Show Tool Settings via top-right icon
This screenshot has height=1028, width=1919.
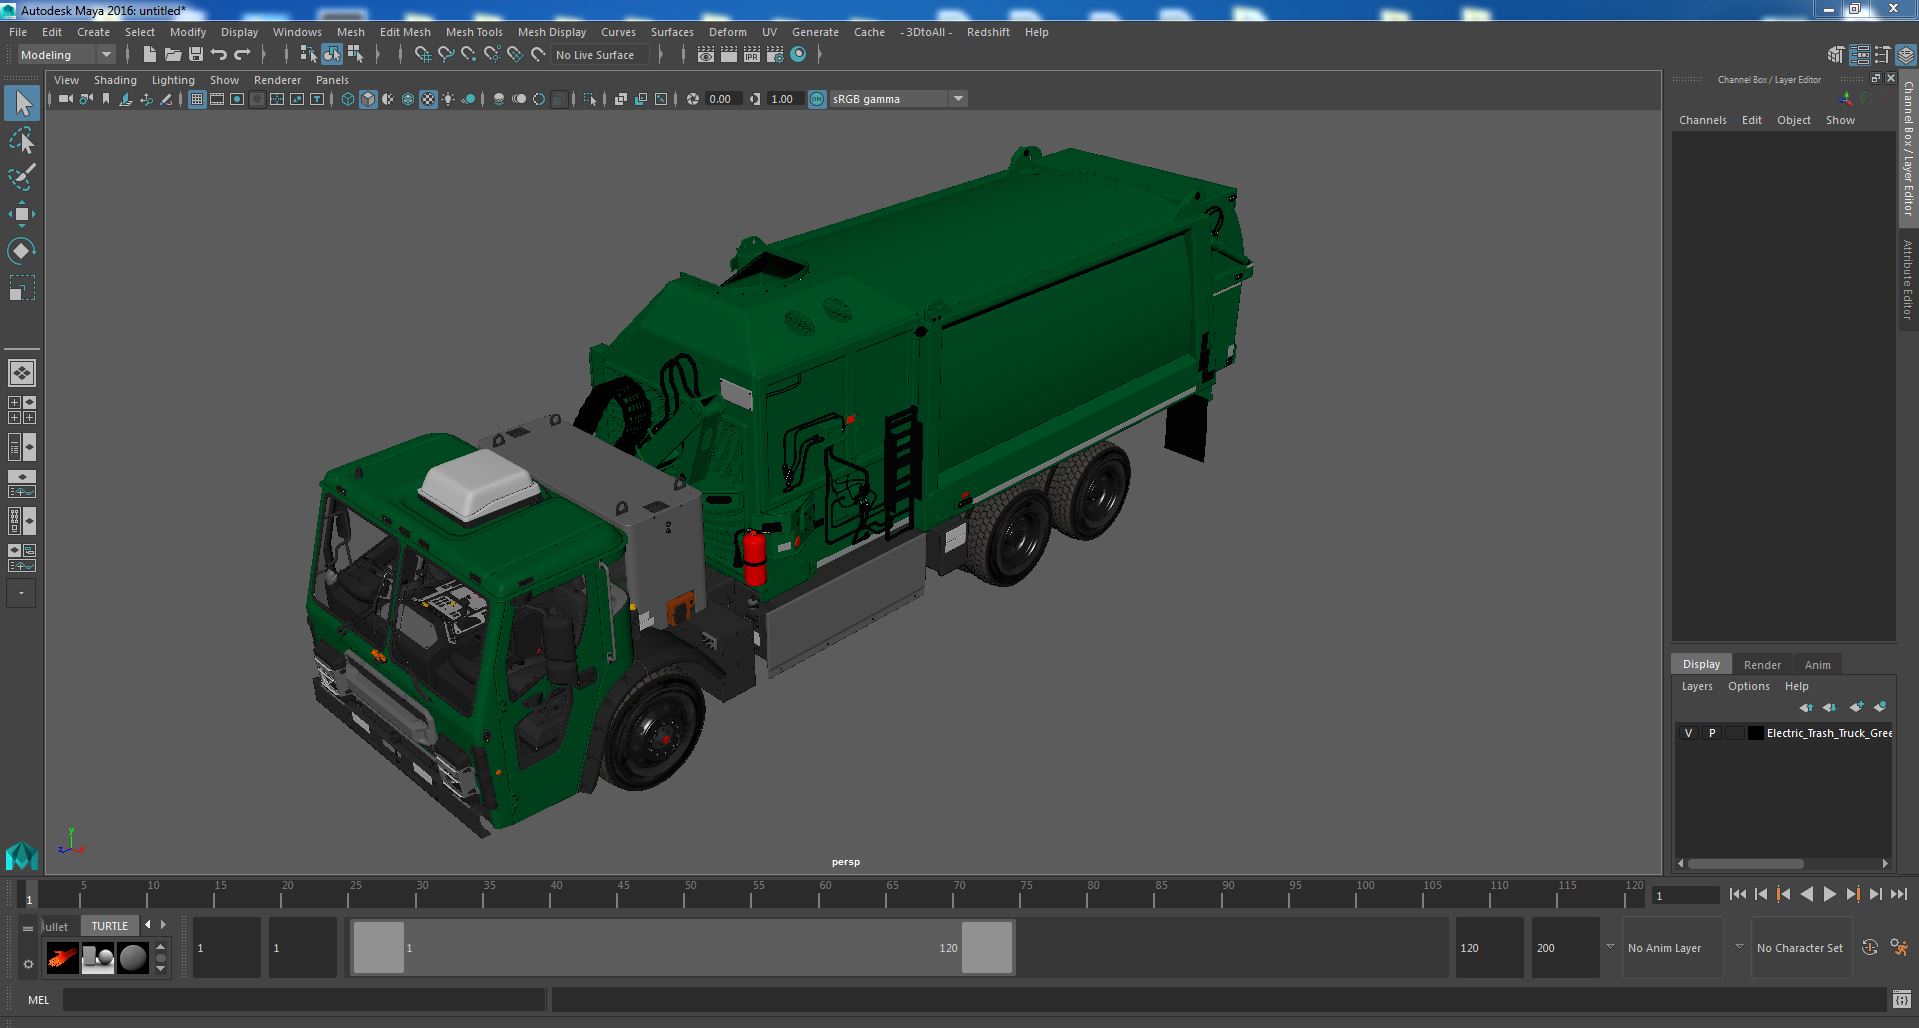pyautogui.click(x=1882, y=55)
